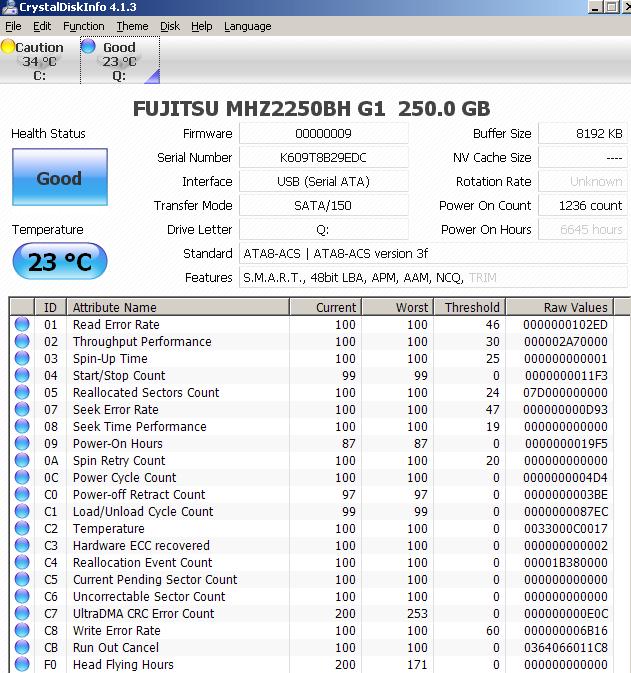Click status orb for Spin-Up Time
This screenshot has height=673, width=631.
pos(22,358)
